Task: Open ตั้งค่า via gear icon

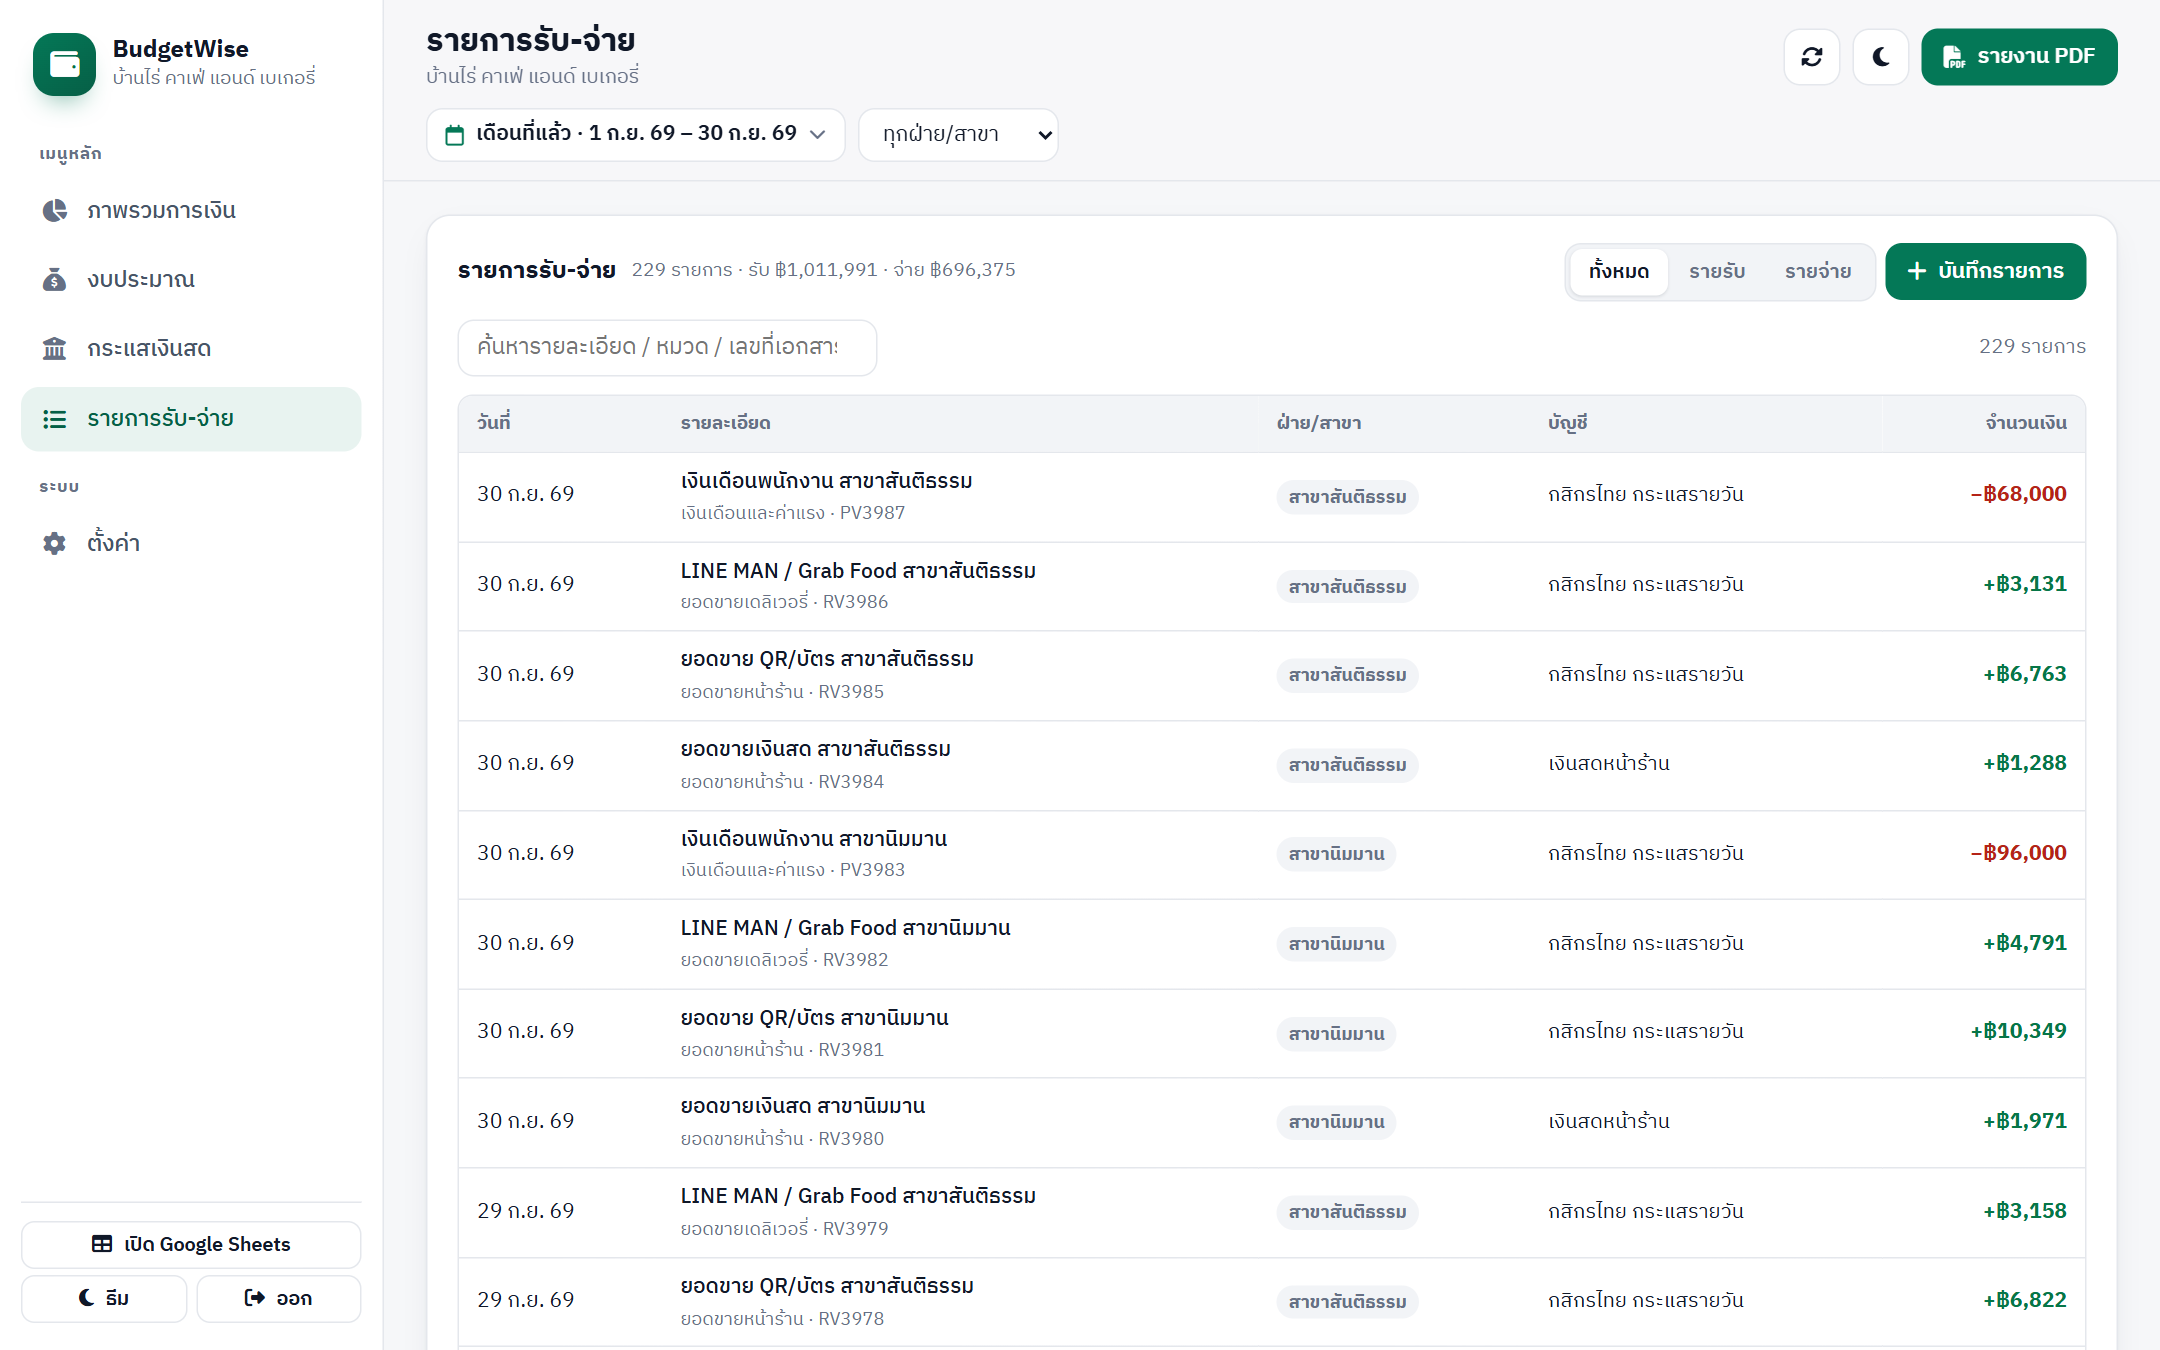Action: 55,543
